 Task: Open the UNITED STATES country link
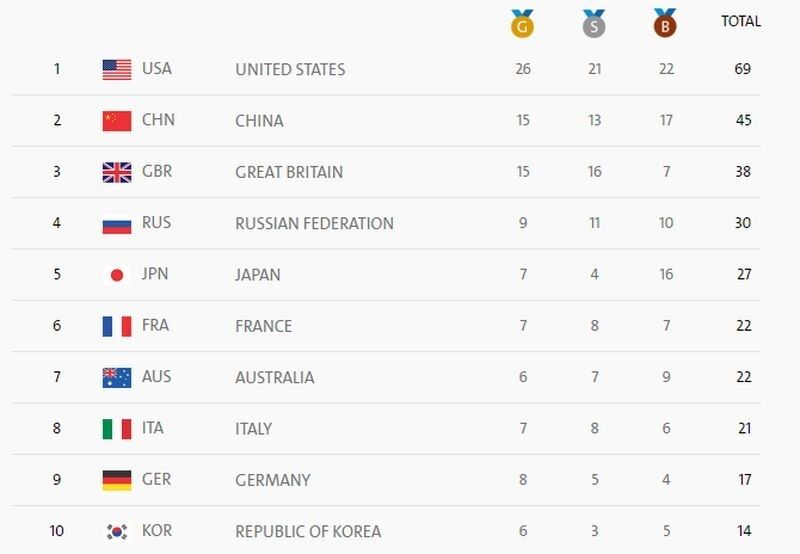pyautogui.click(x=290, y=70)
